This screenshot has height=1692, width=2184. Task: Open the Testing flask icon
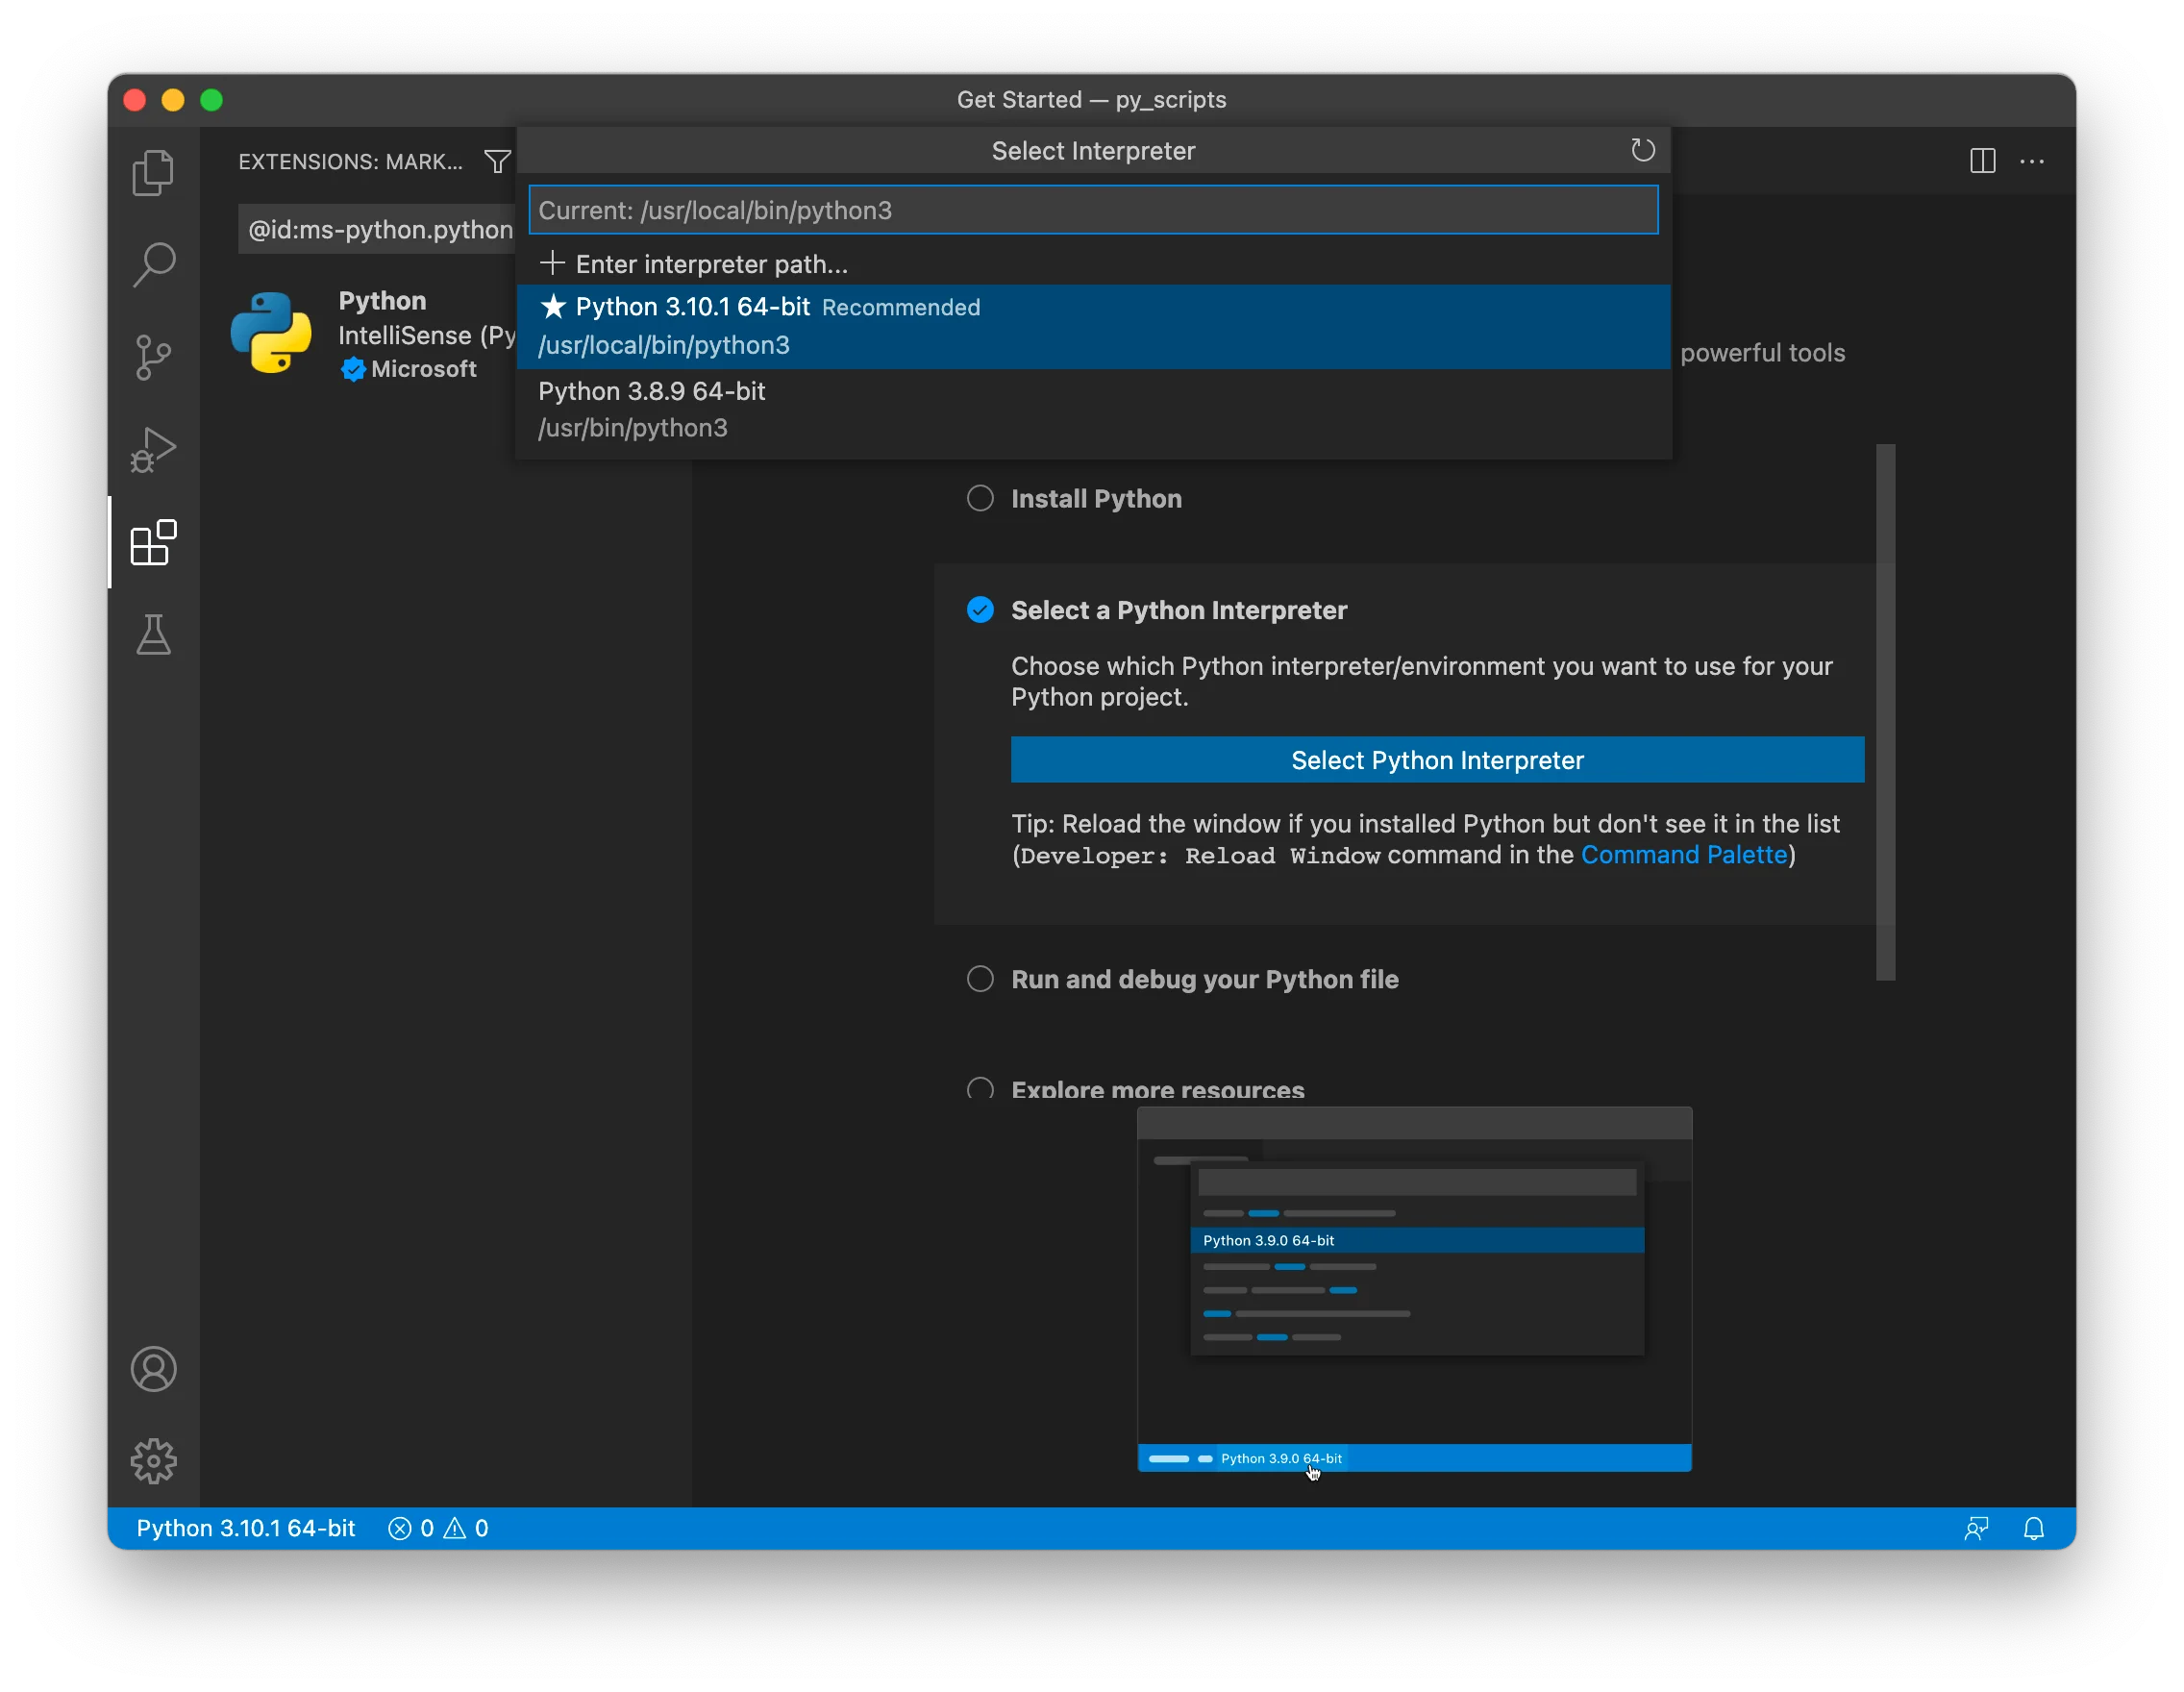(153, 635)
